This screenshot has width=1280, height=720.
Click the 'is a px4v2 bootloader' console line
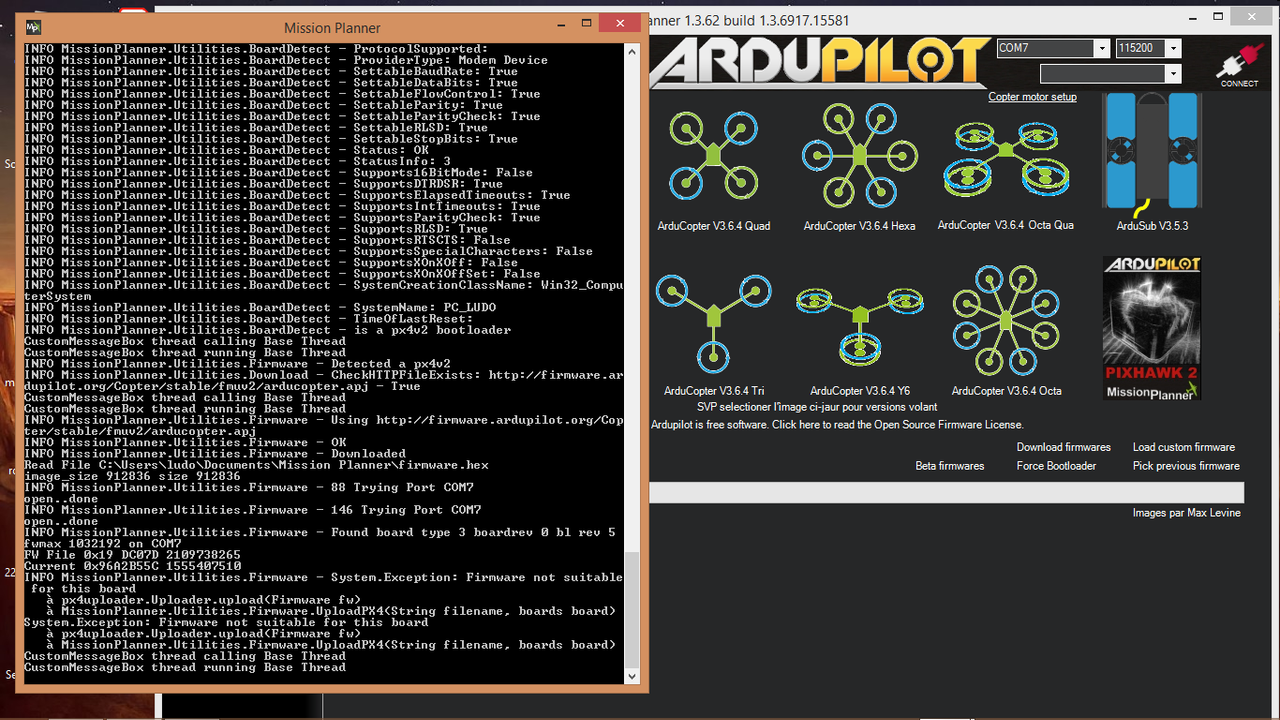pos(268,330)
